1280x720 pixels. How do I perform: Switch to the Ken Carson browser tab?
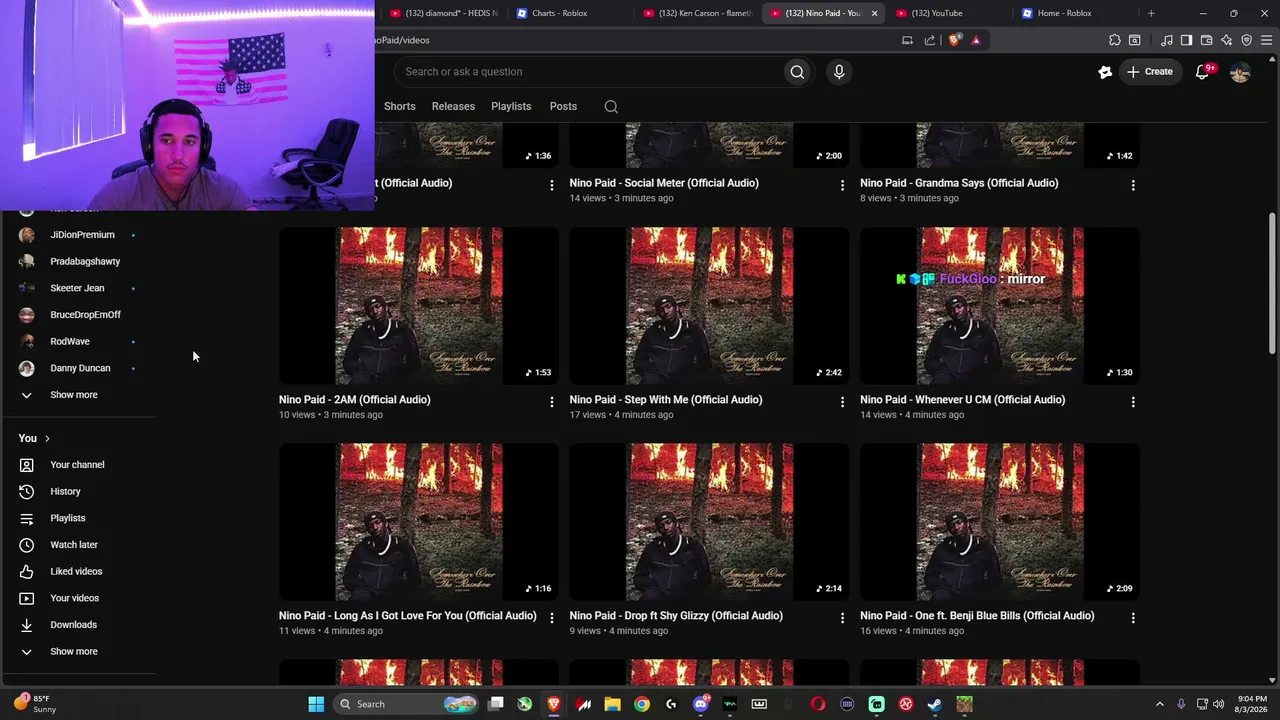tap(696, 13)
